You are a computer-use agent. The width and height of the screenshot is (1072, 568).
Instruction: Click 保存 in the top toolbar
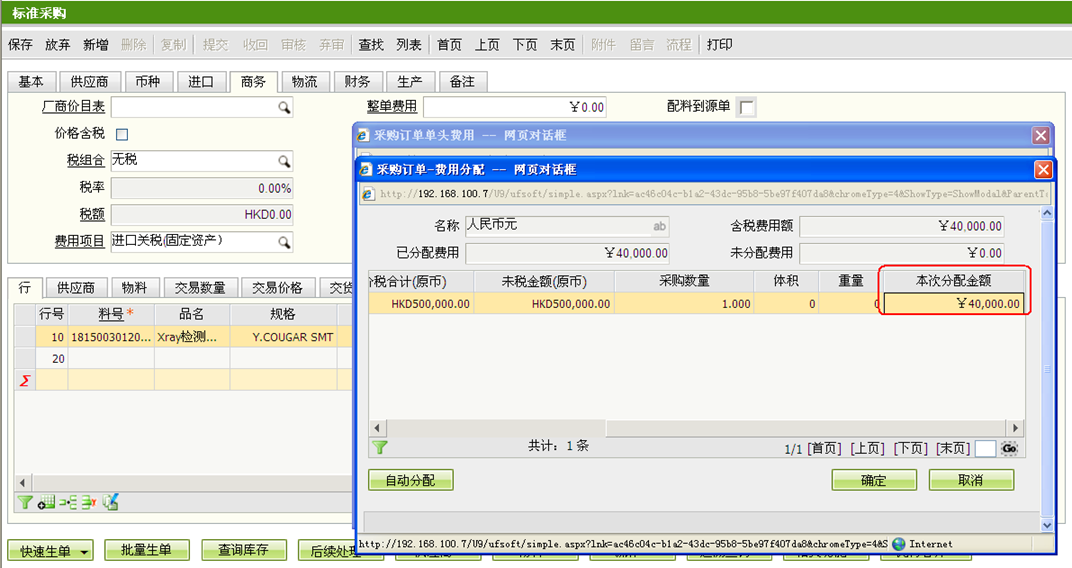[20, 45]
